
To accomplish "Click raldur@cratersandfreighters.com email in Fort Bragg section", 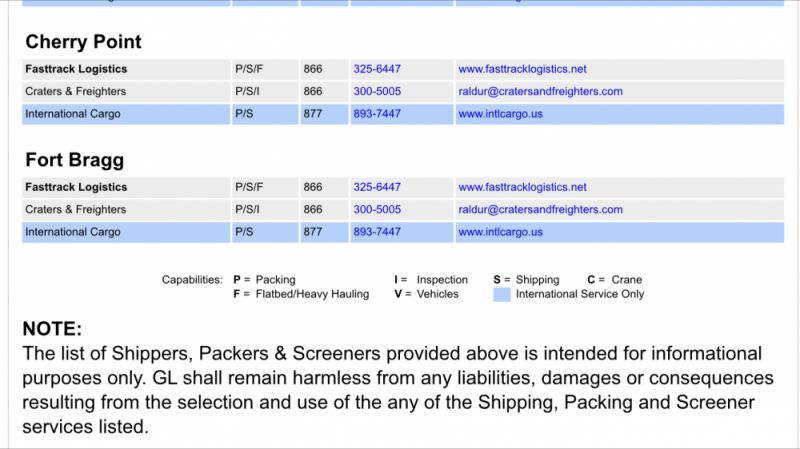I will pyautogui.click(x=540, y=209).
